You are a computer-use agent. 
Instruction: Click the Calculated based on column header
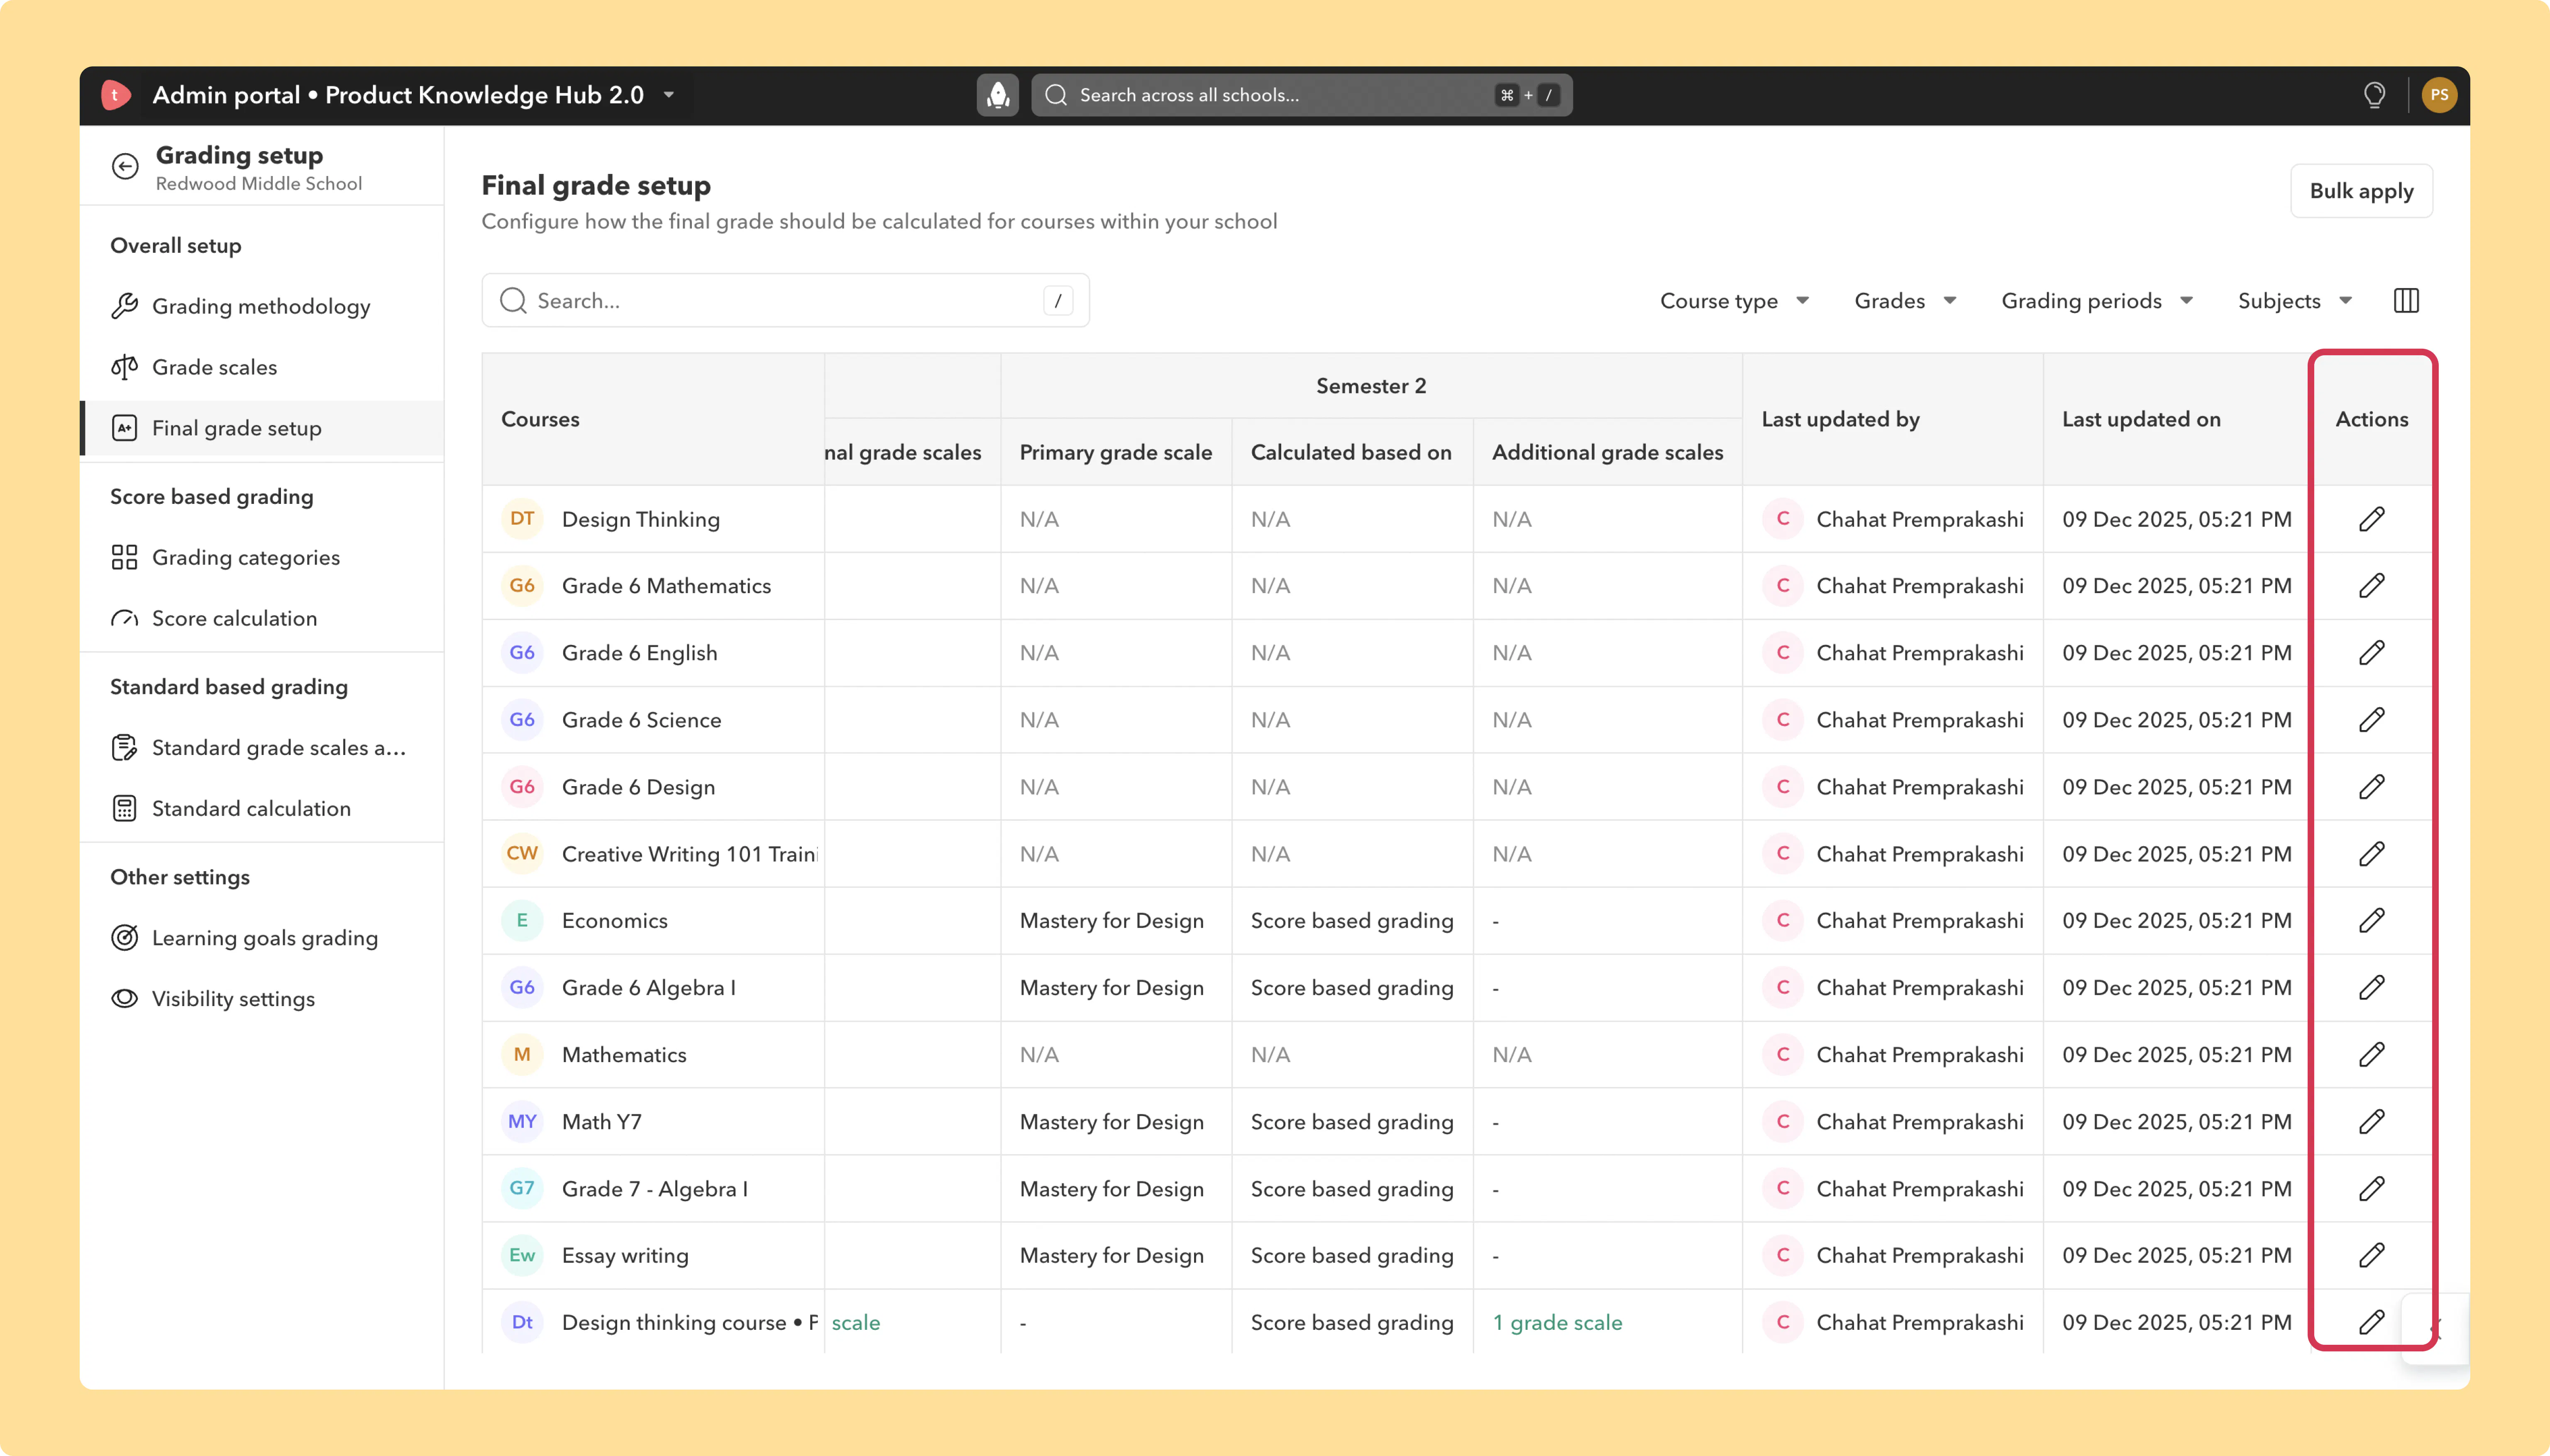tap(1350, 452)
